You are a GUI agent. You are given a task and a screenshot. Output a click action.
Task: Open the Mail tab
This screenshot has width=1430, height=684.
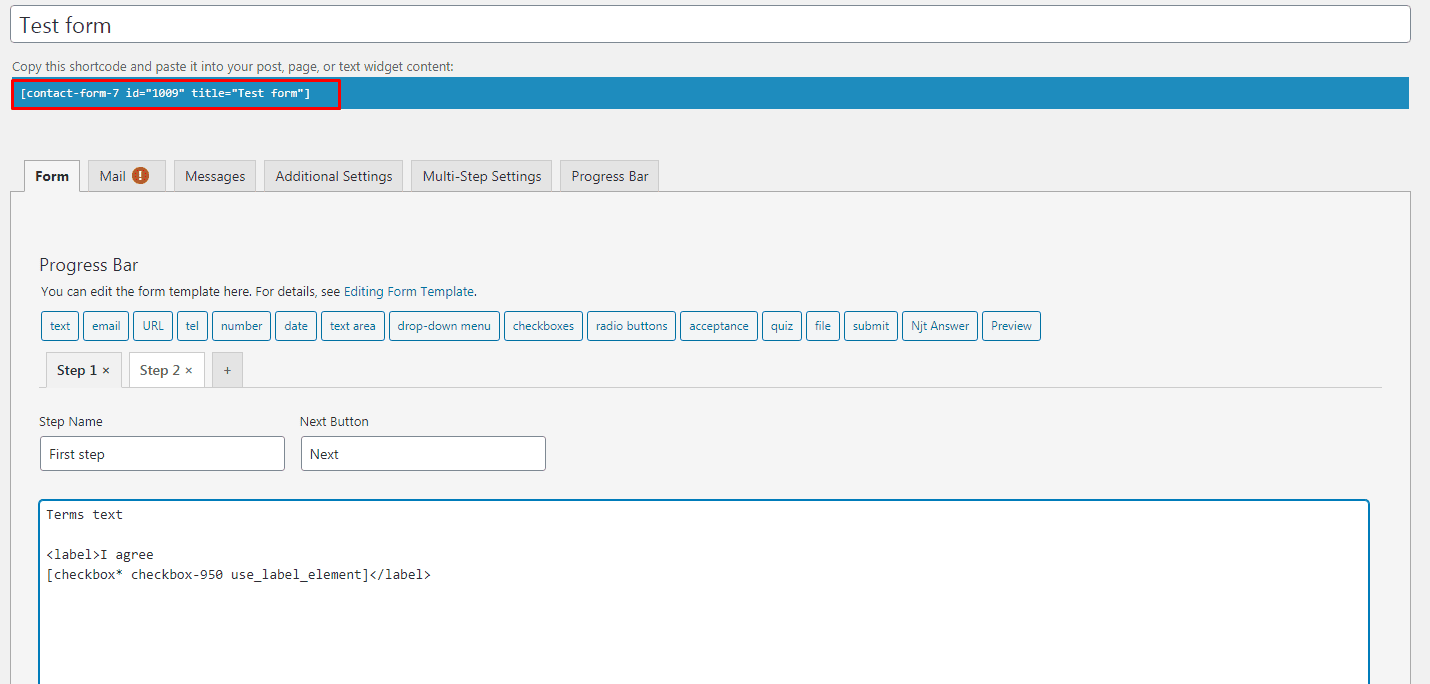coord(126,176)
